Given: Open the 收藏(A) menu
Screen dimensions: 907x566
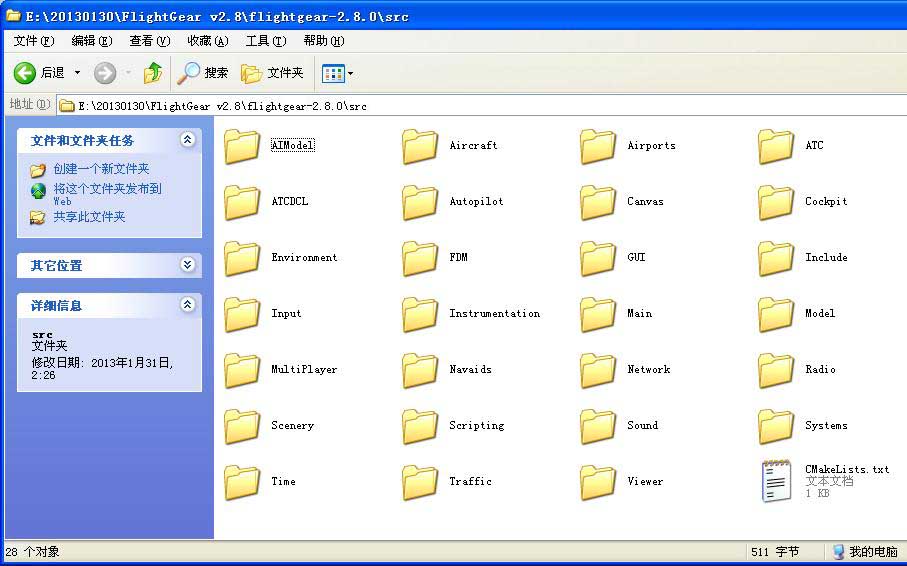Looking at the screenshot, I should [x=208, y=41].
